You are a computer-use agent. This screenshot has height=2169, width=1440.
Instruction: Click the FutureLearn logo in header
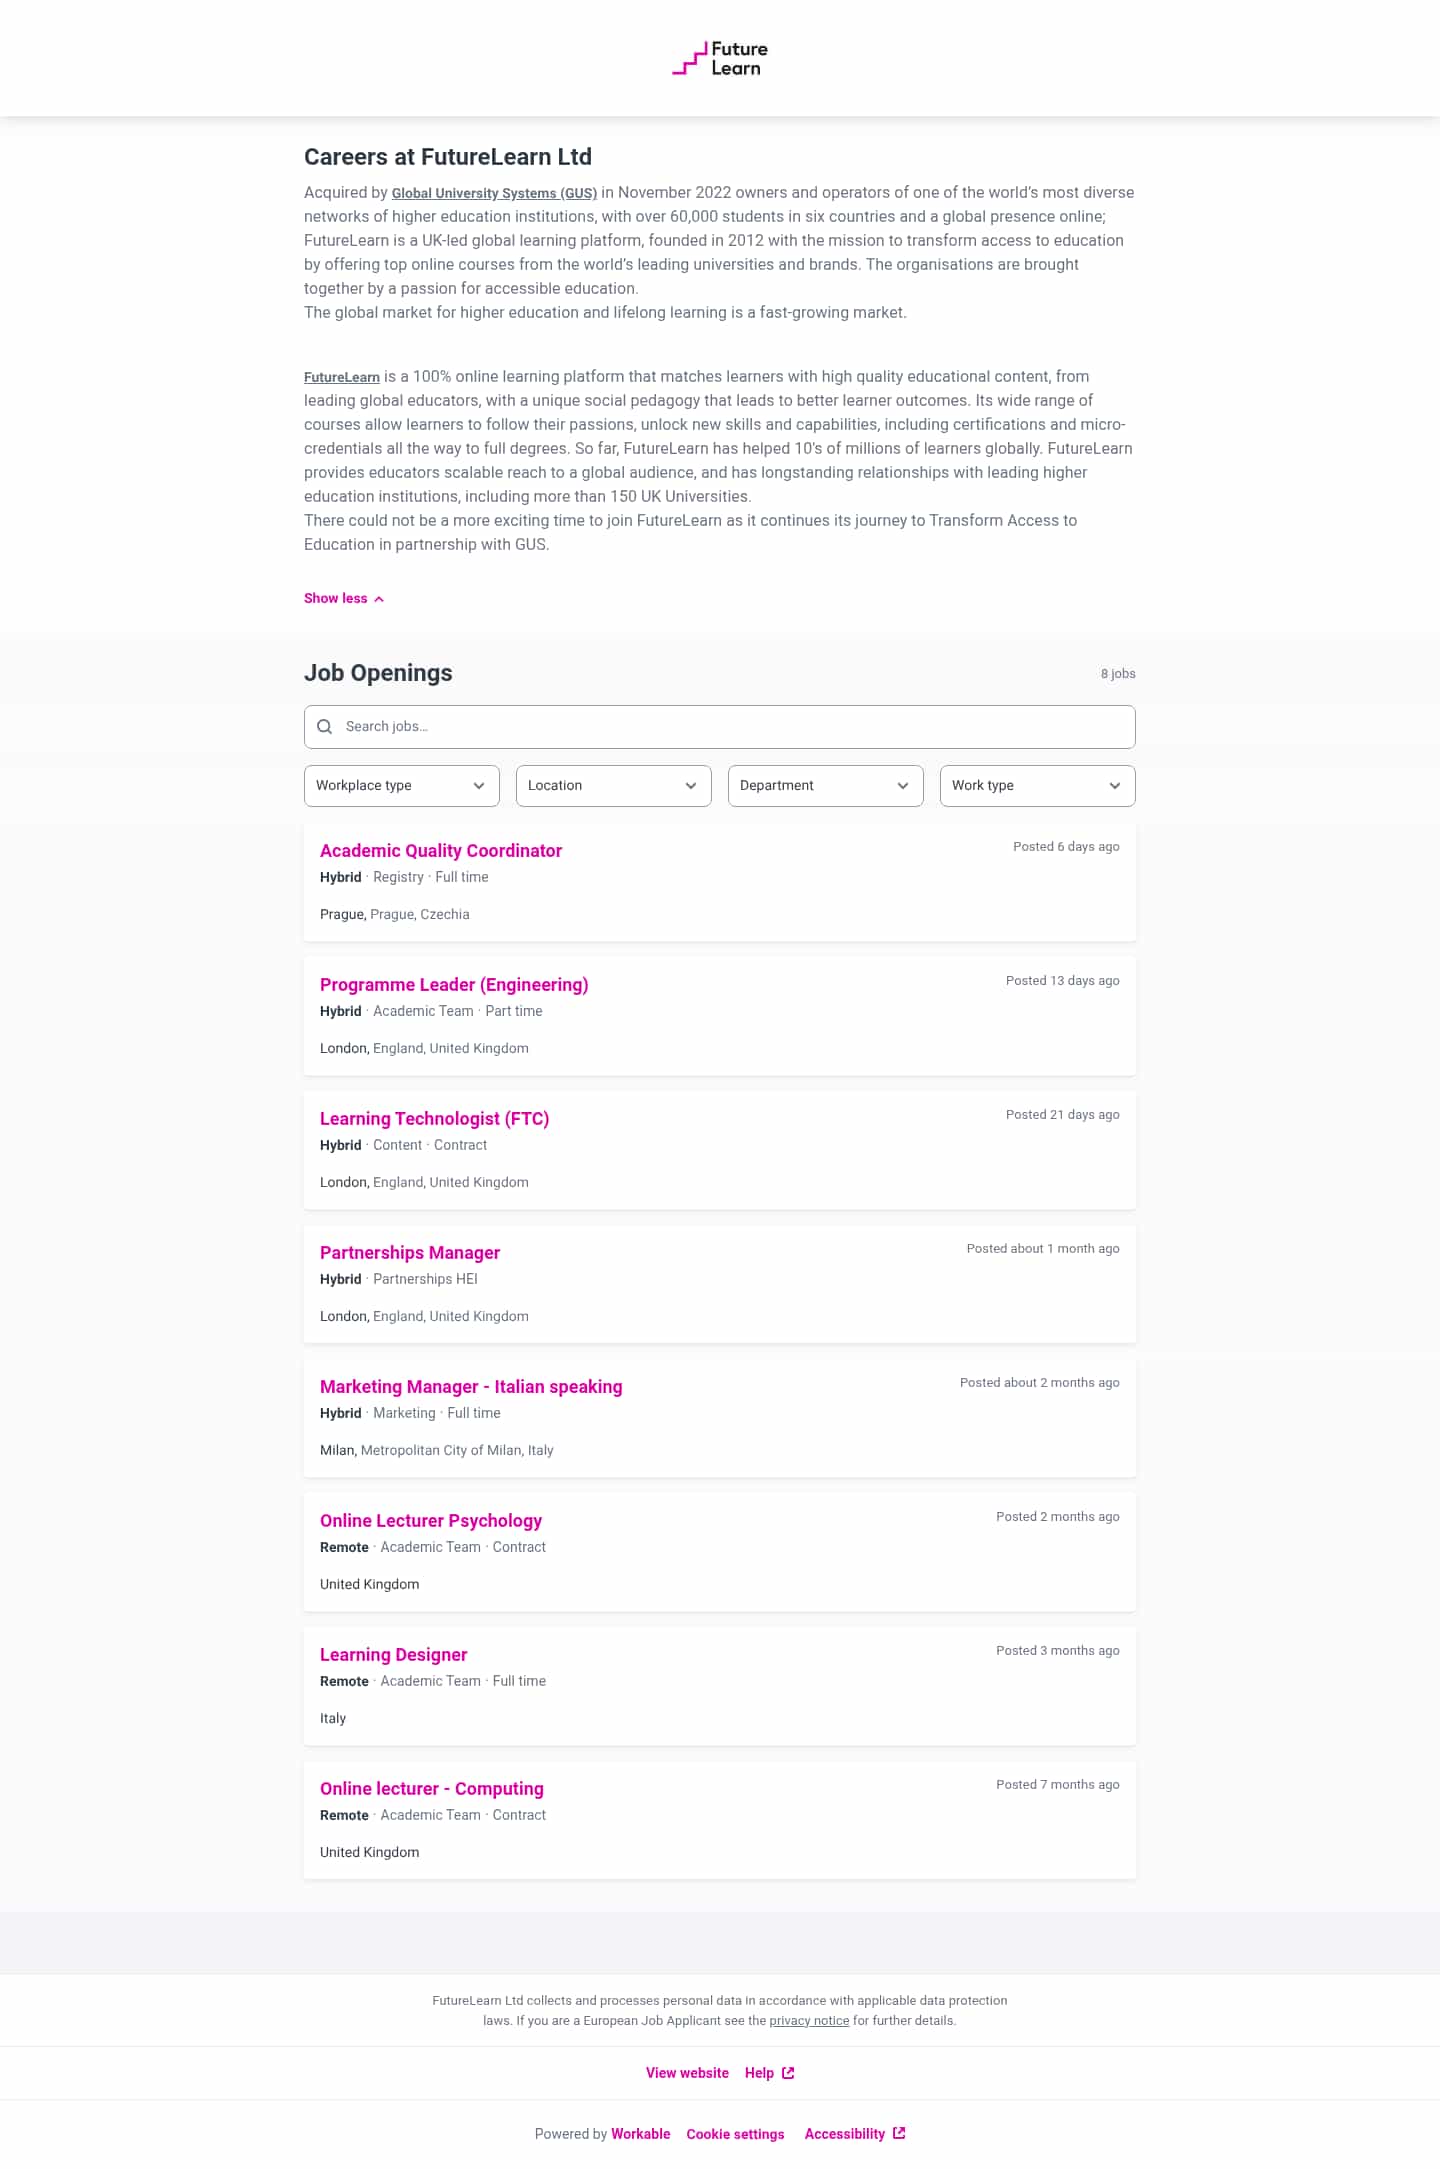720,59
